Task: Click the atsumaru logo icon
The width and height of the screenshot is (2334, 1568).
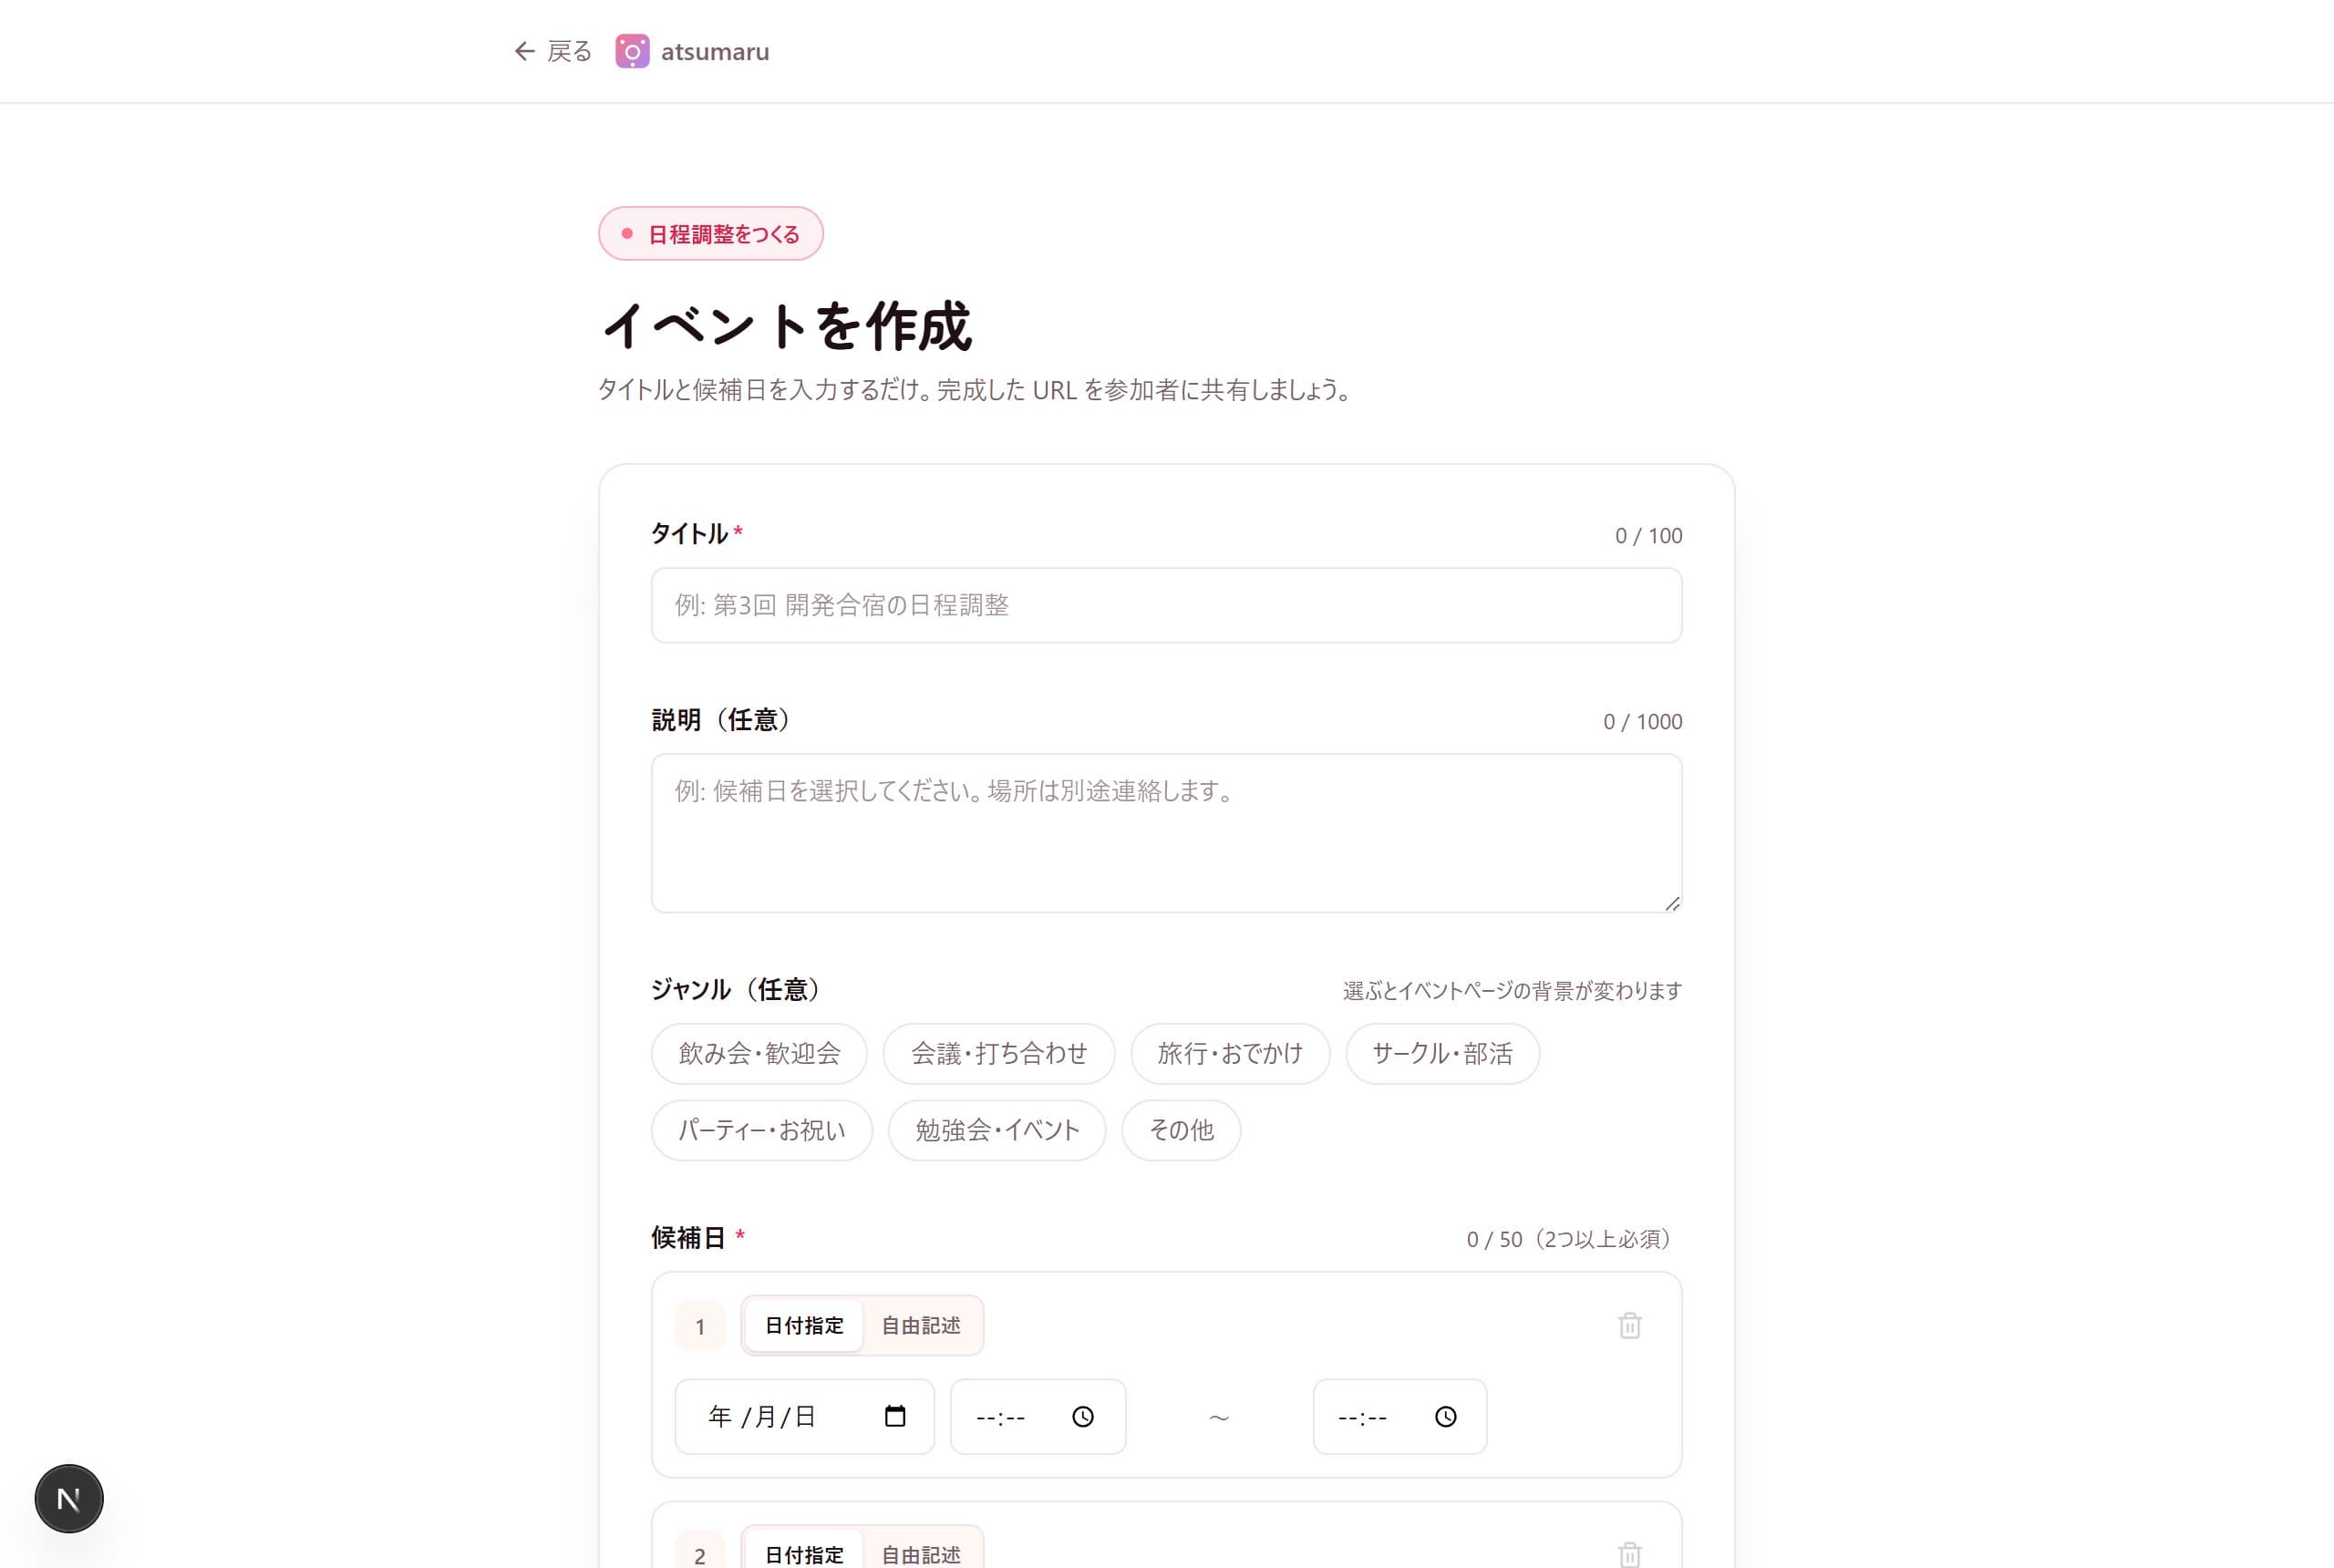Action: tap(632, 51)
